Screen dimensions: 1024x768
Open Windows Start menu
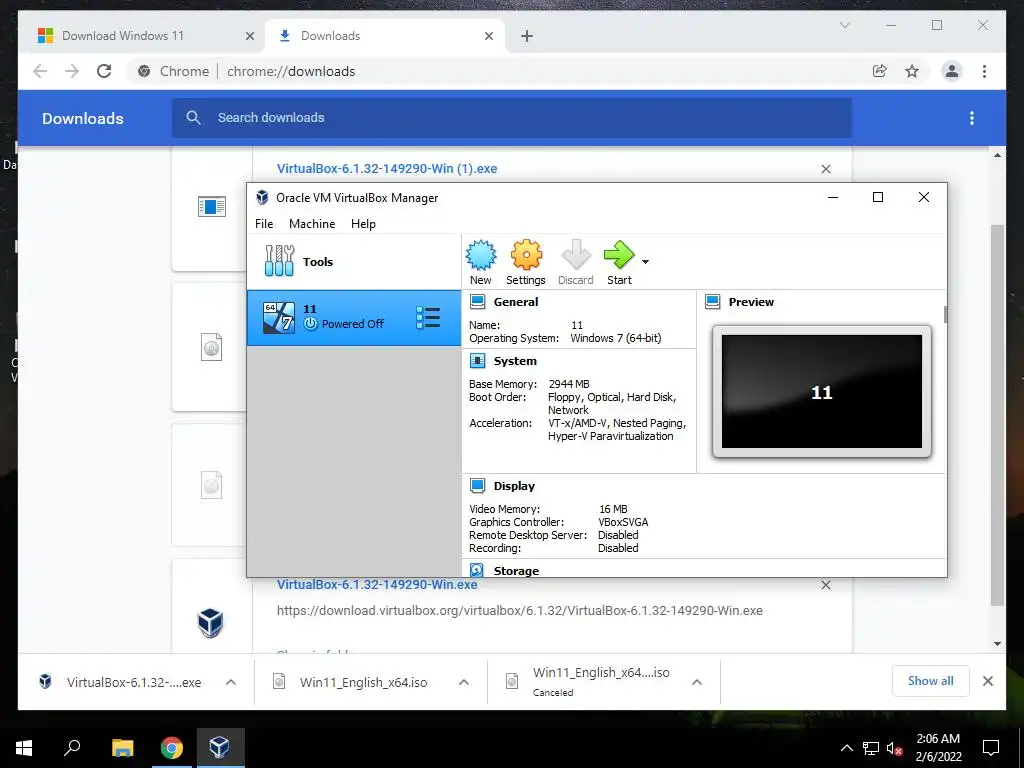tap(24, 748)
